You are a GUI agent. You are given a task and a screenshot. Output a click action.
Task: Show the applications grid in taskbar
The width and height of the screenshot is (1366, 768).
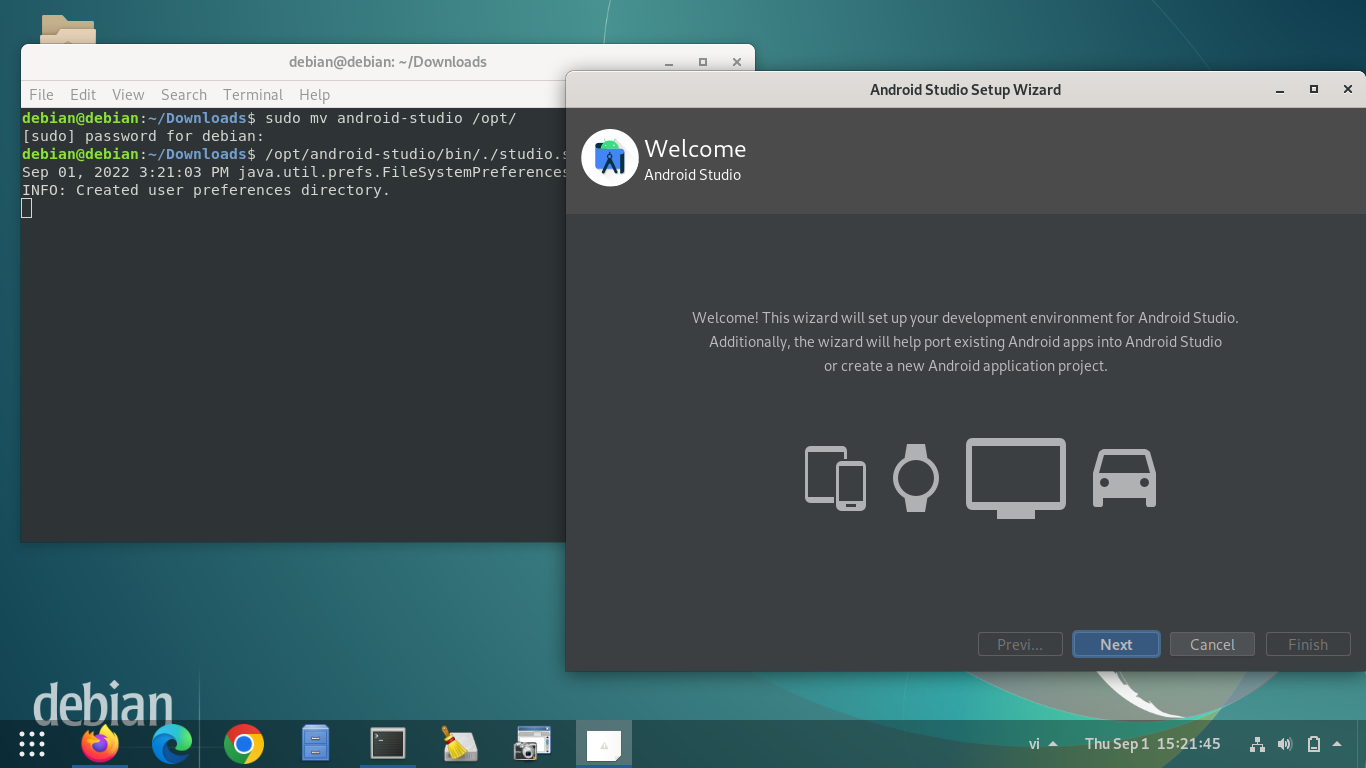pos(32,744)
